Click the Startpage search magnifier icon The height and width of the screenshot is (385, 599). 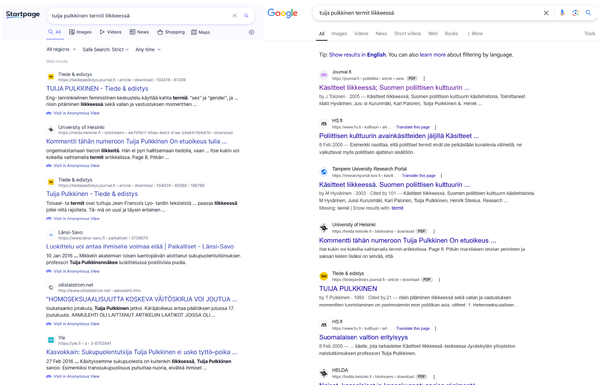point(246,16)
